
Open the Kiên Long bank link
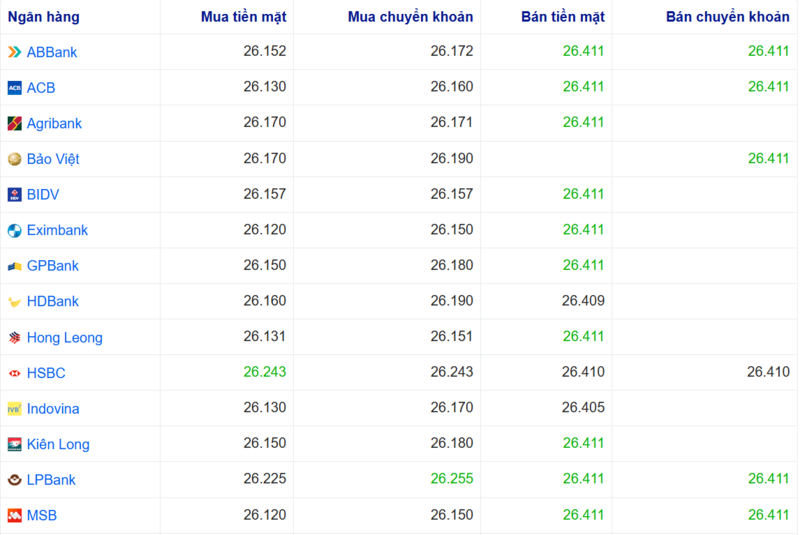click(58, 445)
